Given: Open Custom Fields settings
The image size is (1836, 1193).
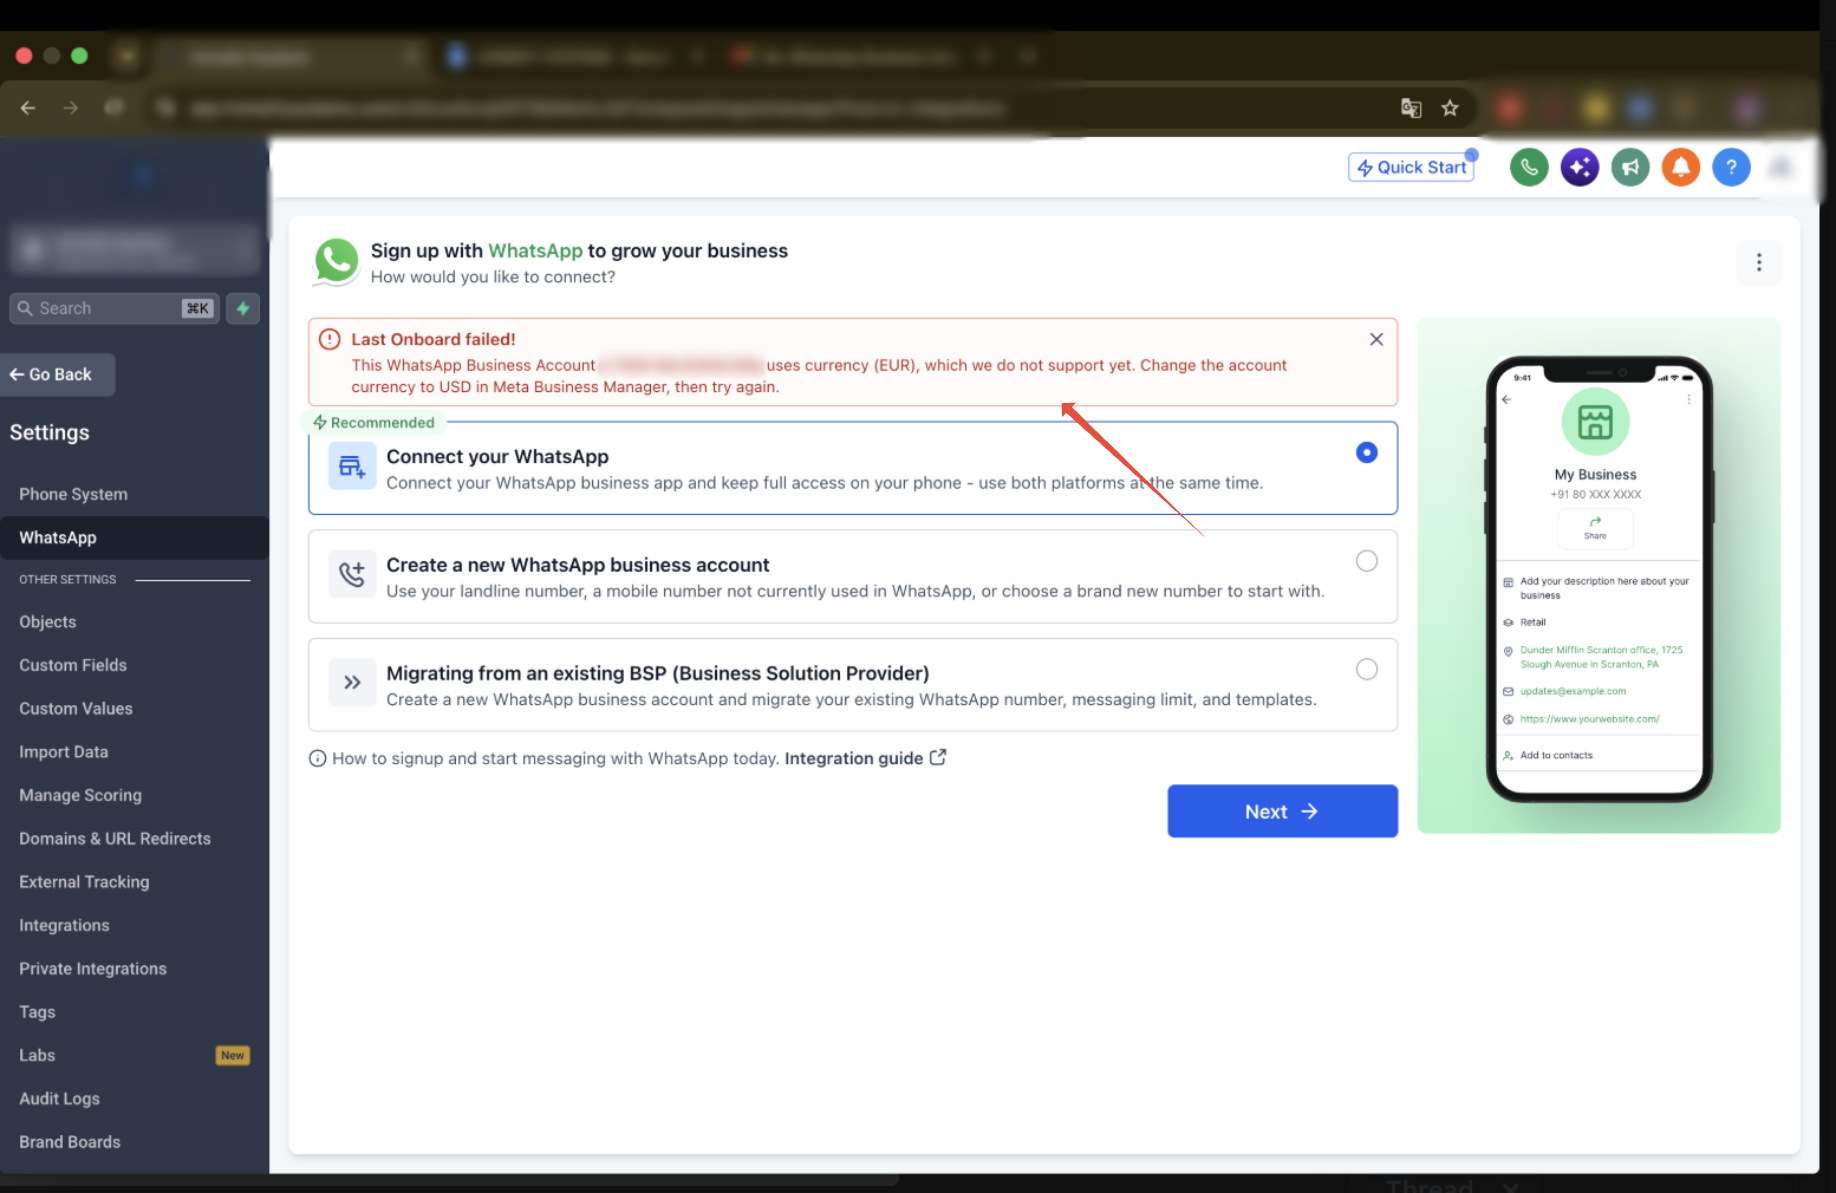Looking at the screenshot, I should pyautogui.click(x=73, y=665).
